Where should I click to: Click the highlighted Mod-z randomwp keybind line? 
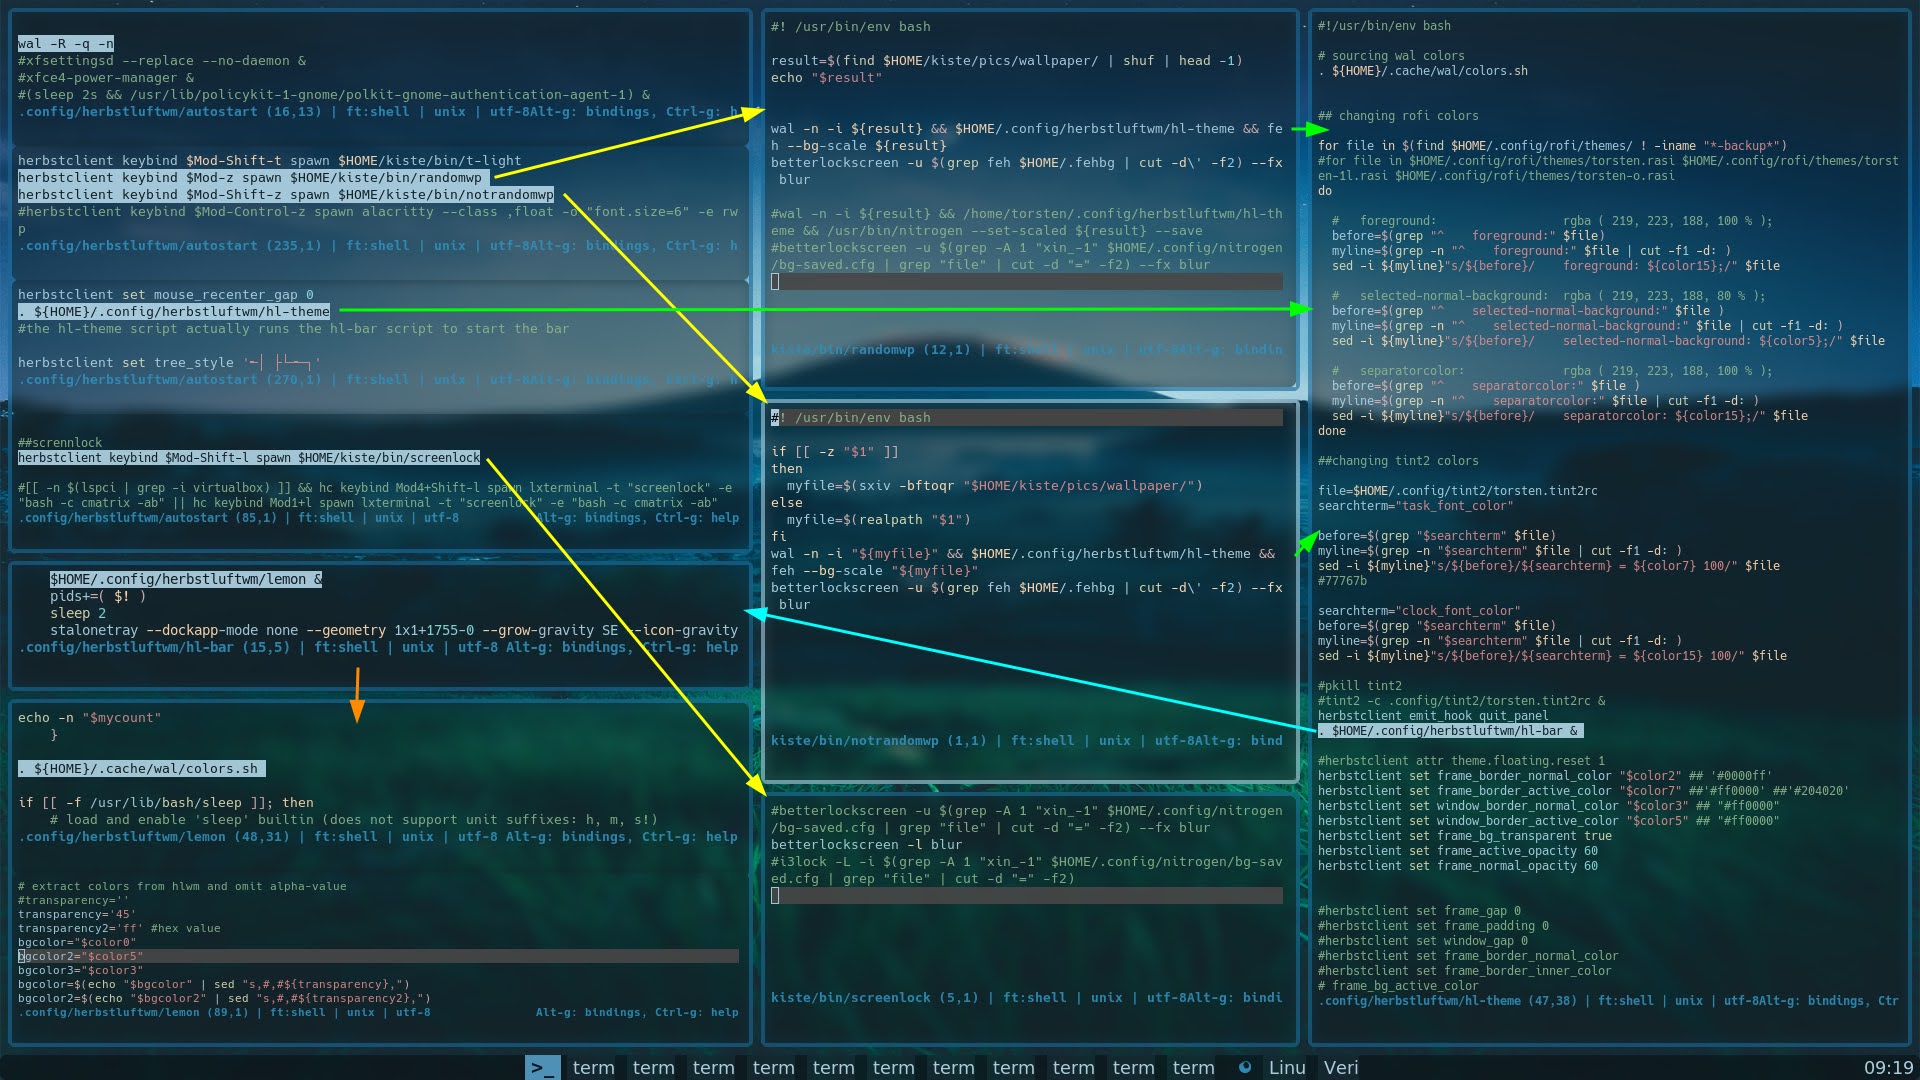249,177
